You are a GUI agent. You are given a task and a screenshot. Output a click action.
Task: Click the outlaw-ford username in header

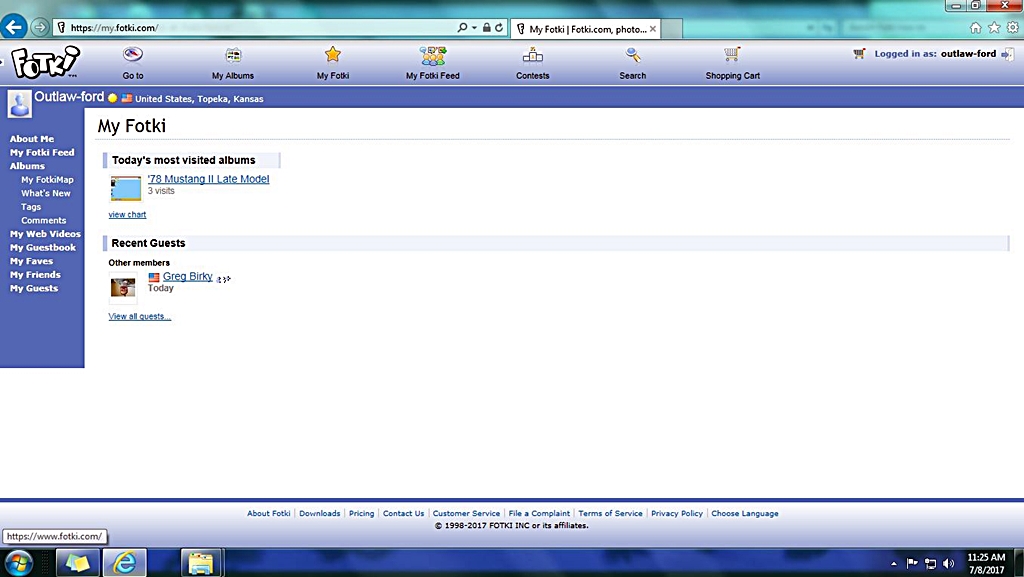point(968,54)
